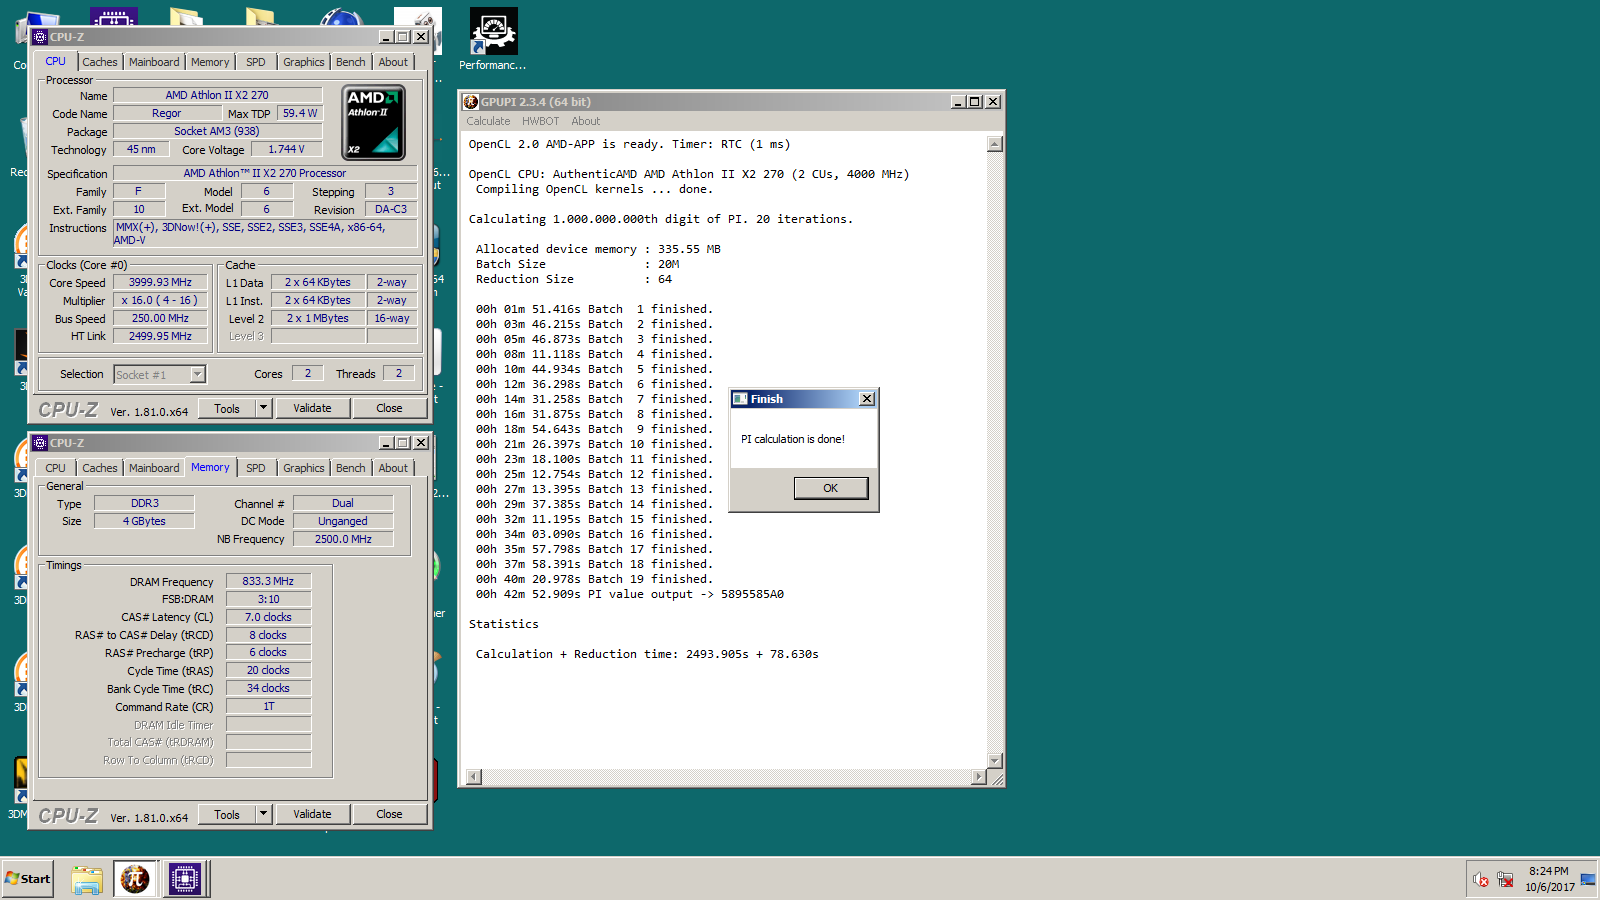Confirm OK in the Finish dialog
The image size is (1600, 900).
pos(831,488)
